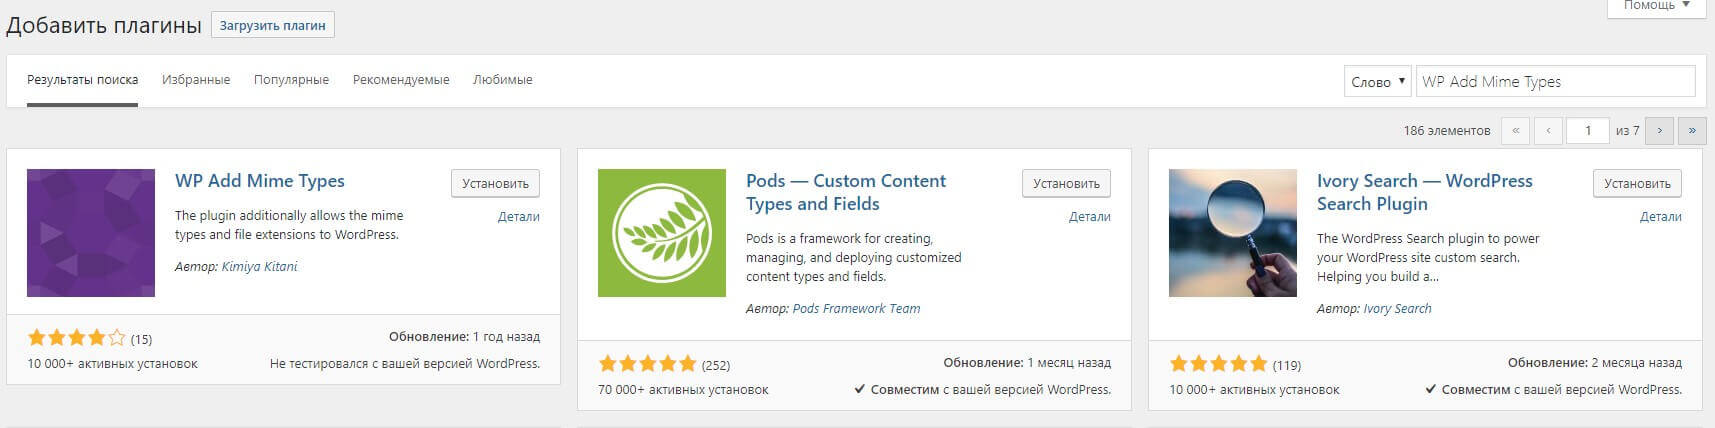Image resolution: width=1715 pixels, height=428 pixels.
Task: Visit author Ivory Search link
Action: tap(1397, 309)
